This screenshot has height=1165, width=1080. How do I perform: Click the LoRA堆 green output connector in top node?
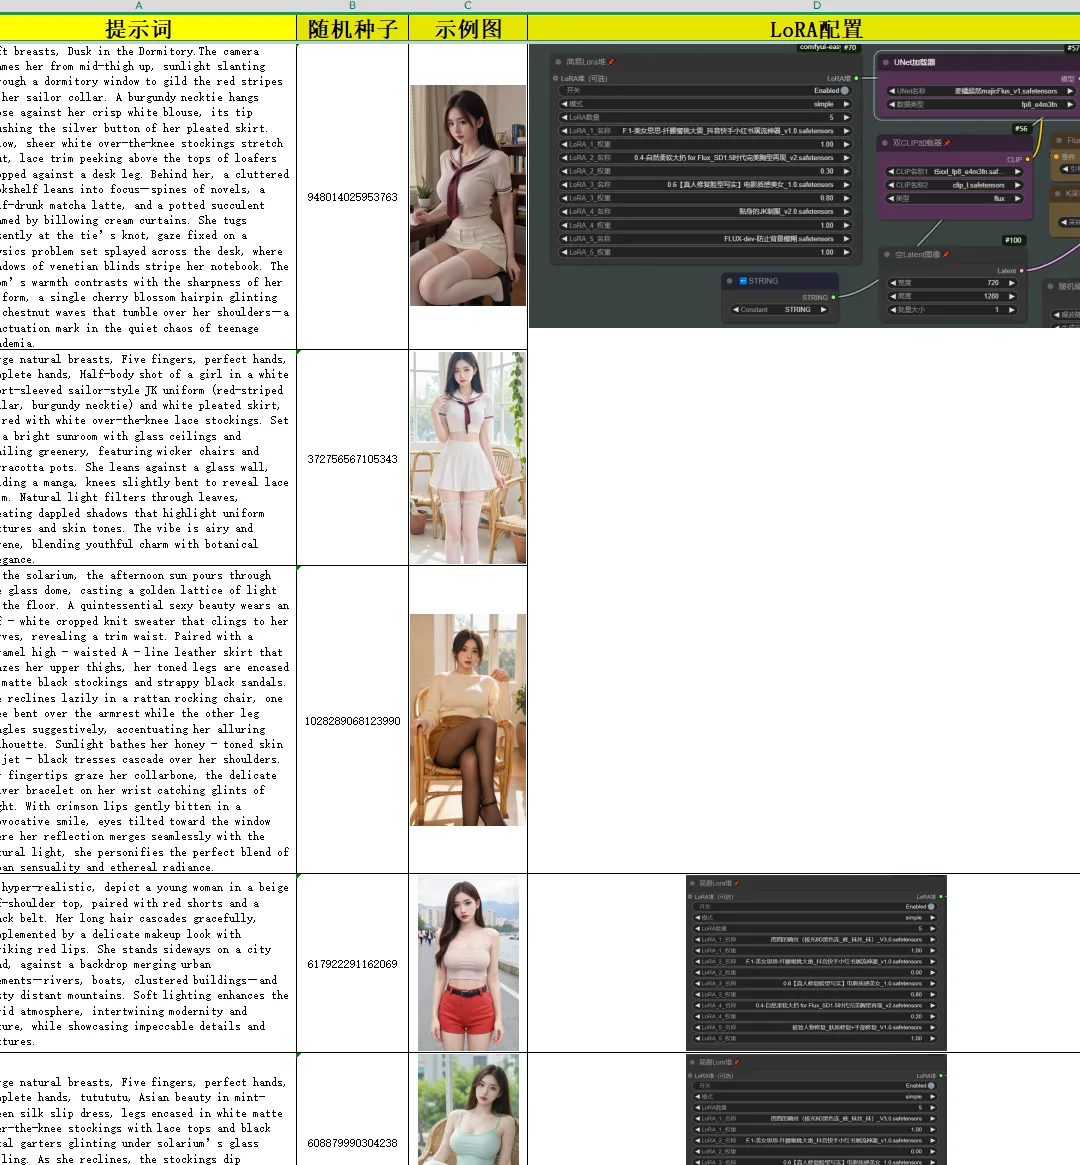tap(857, 78)
